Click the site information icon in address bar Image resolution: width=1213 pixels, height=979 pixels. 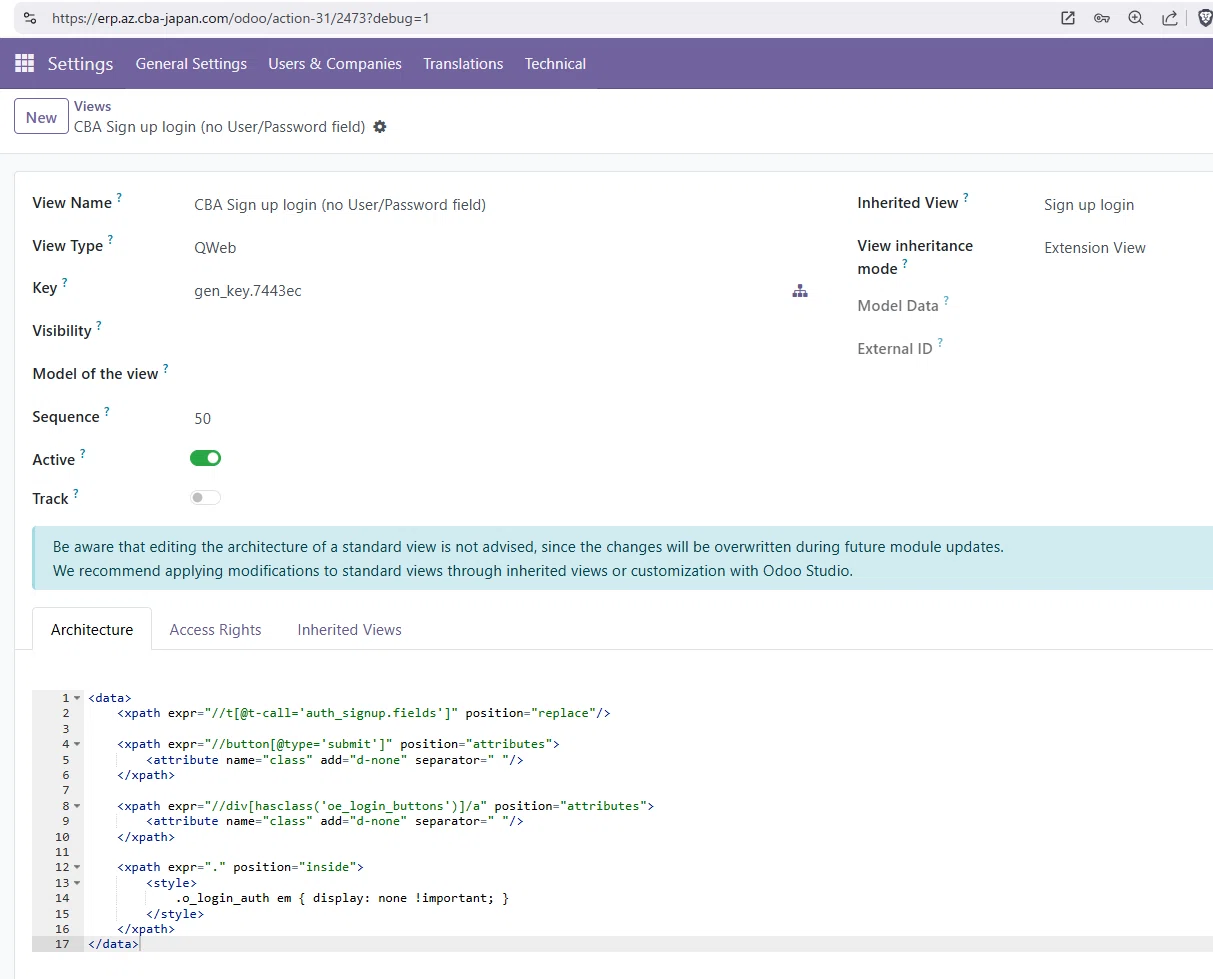pyautogui.click(x=30, y=18)
